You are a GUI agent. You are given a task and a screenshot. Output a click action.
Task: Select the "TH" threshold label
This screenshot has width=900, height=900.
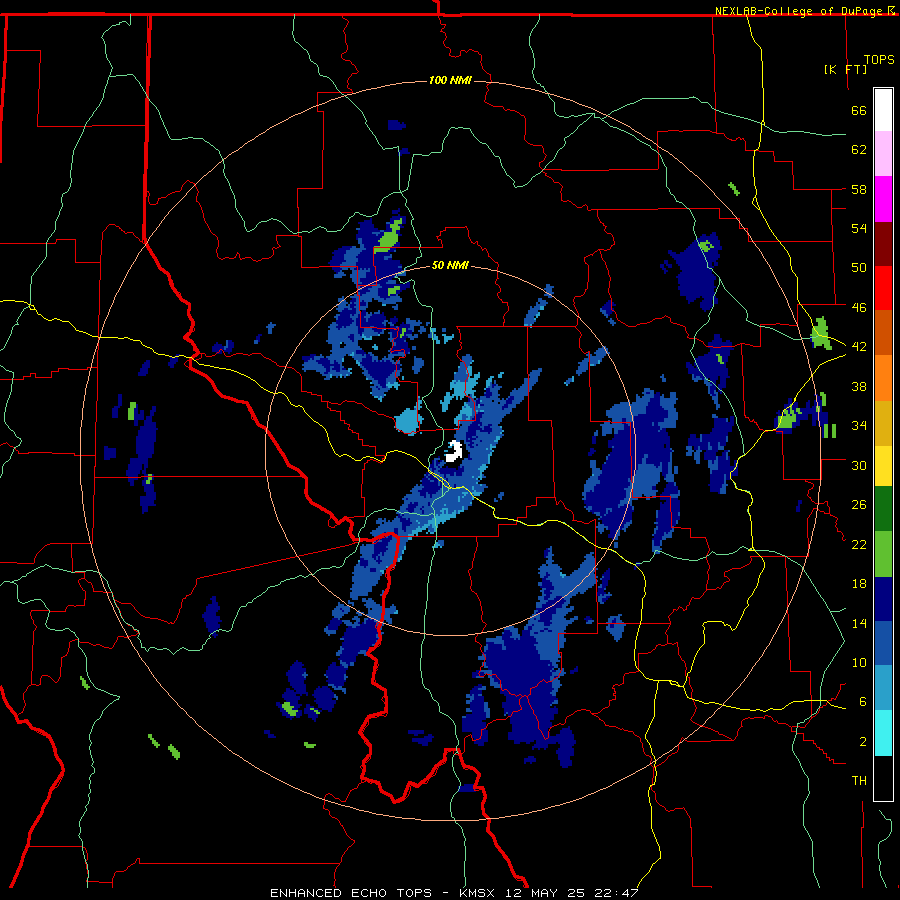point(859,781)
